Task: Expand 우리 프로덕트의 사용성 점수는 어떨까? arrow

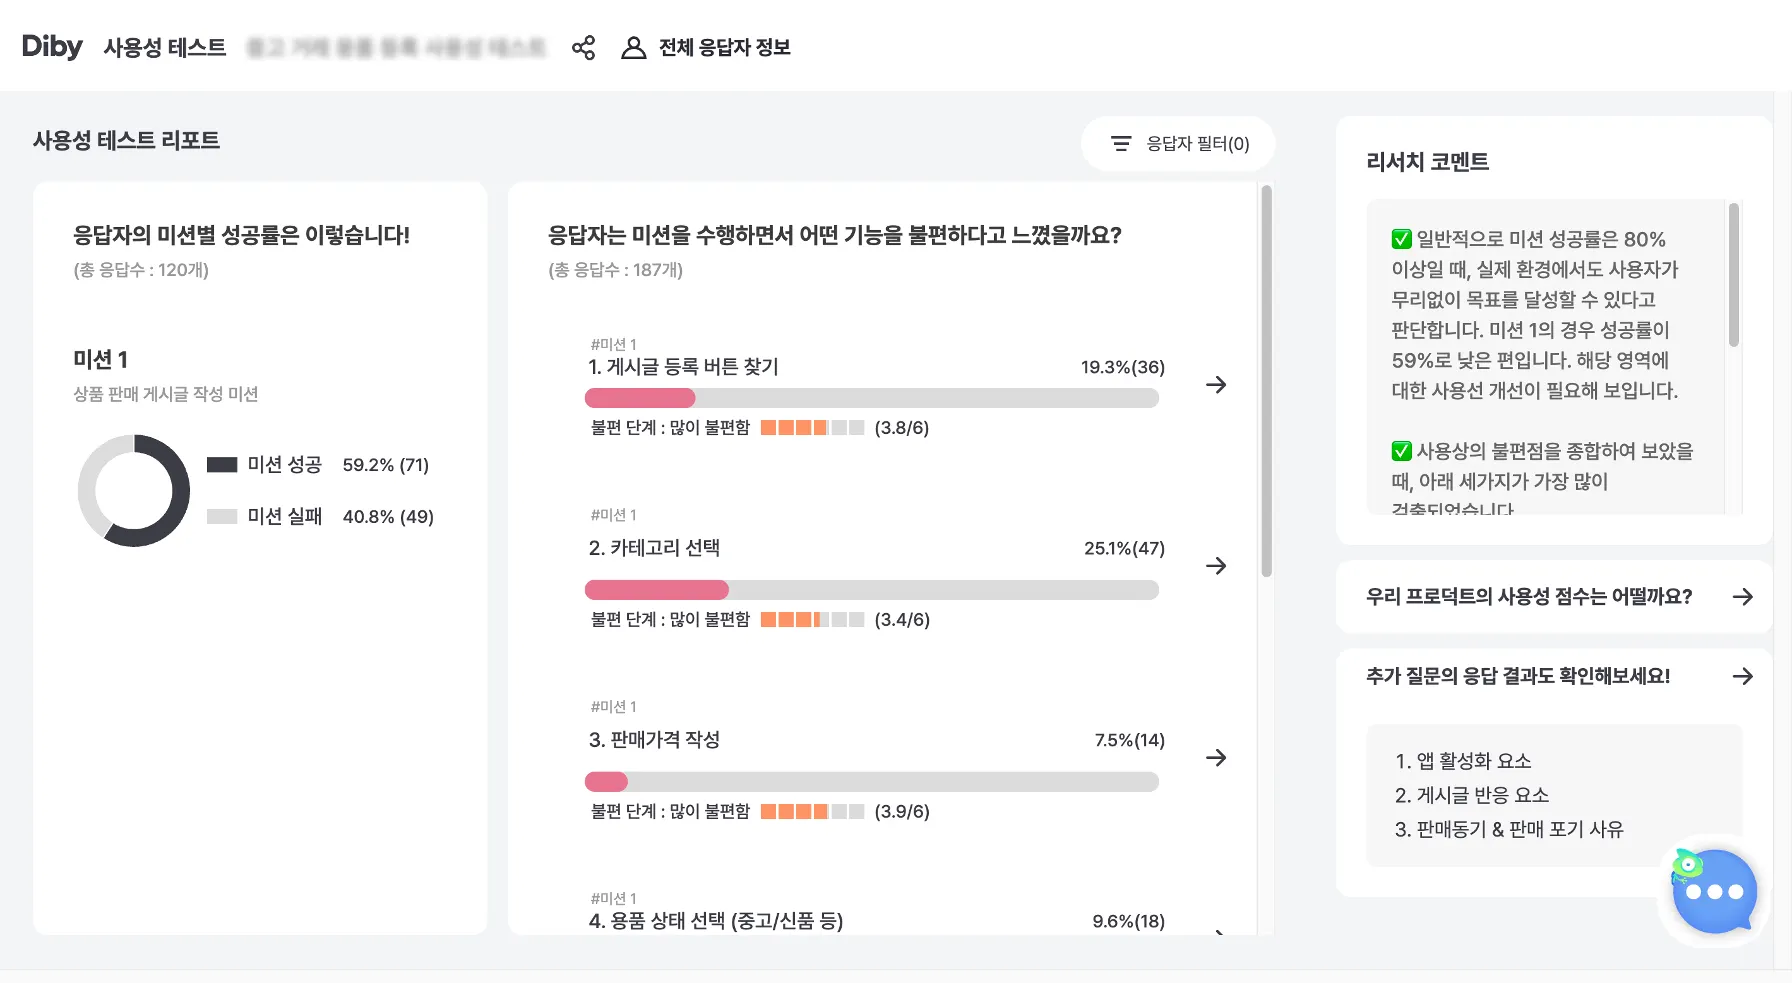Action: pyautogui.click(x=1742, y=597)
